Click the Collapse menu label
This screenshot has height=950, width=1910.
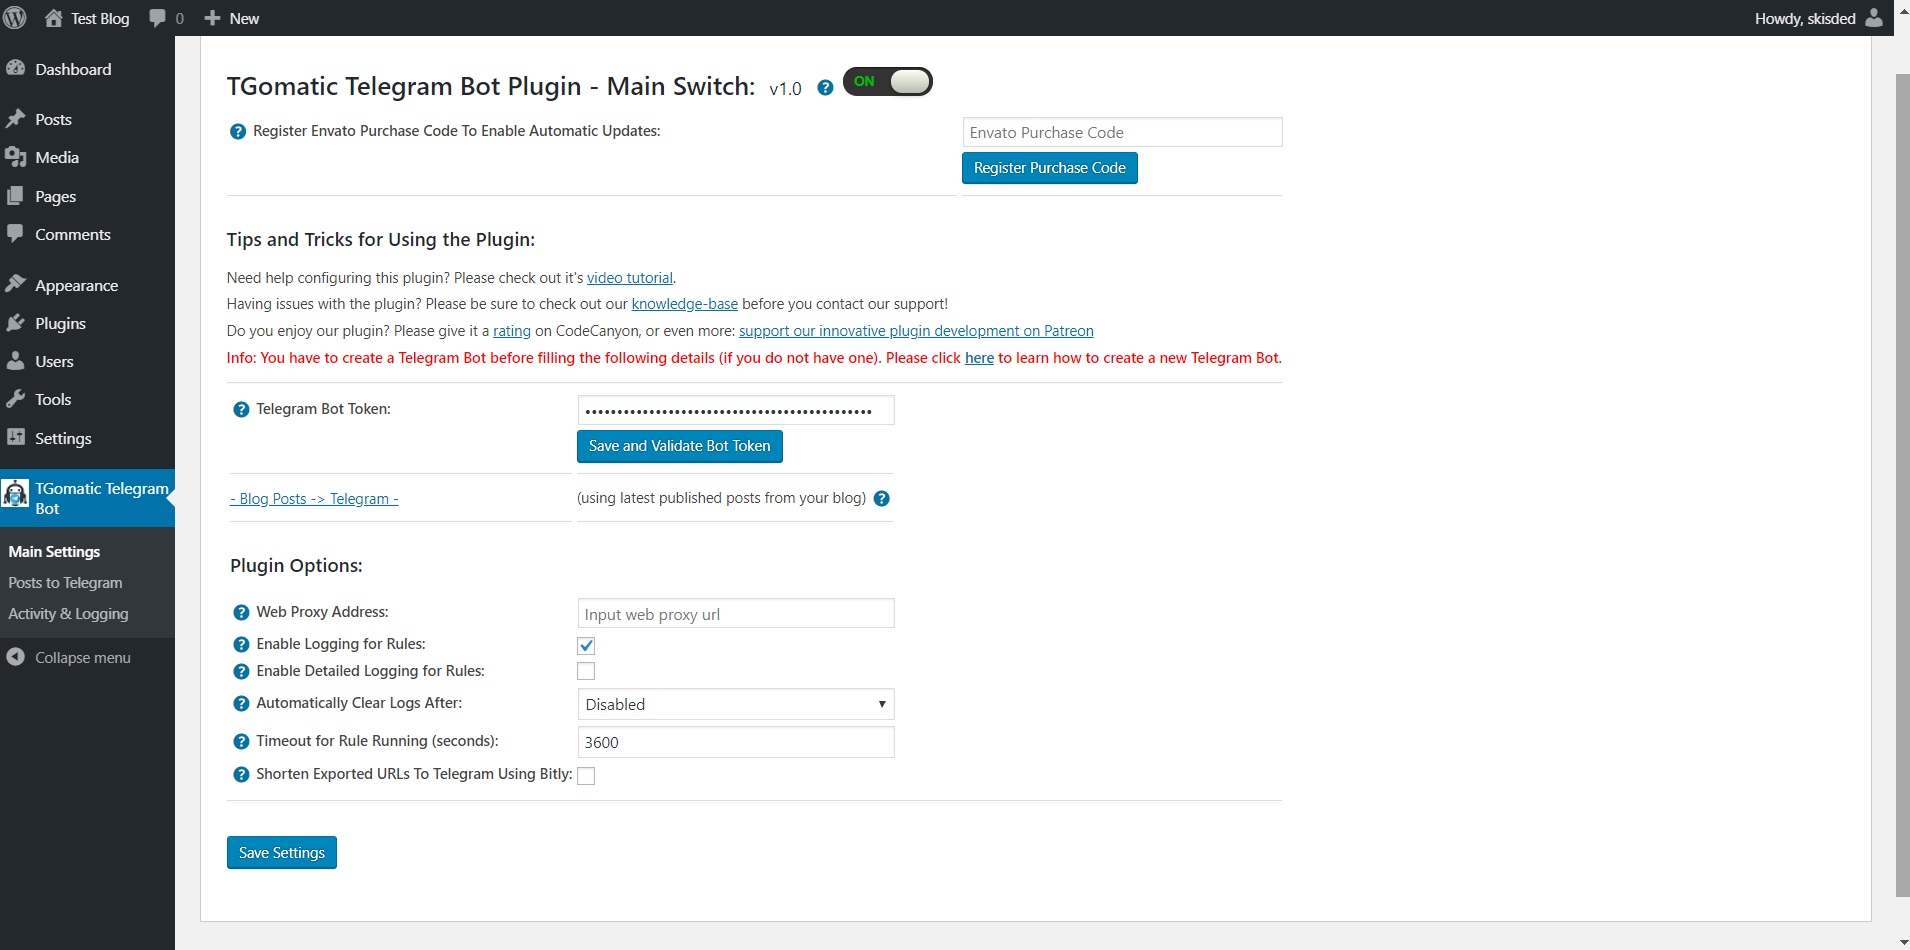click(83, 657)
